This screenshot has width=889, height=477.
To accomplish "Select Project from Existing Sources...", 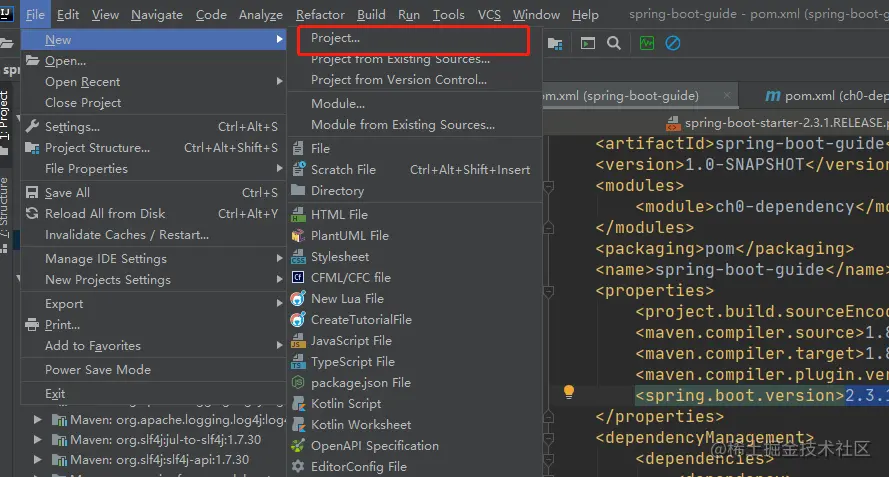I will (x=414, y=59).
